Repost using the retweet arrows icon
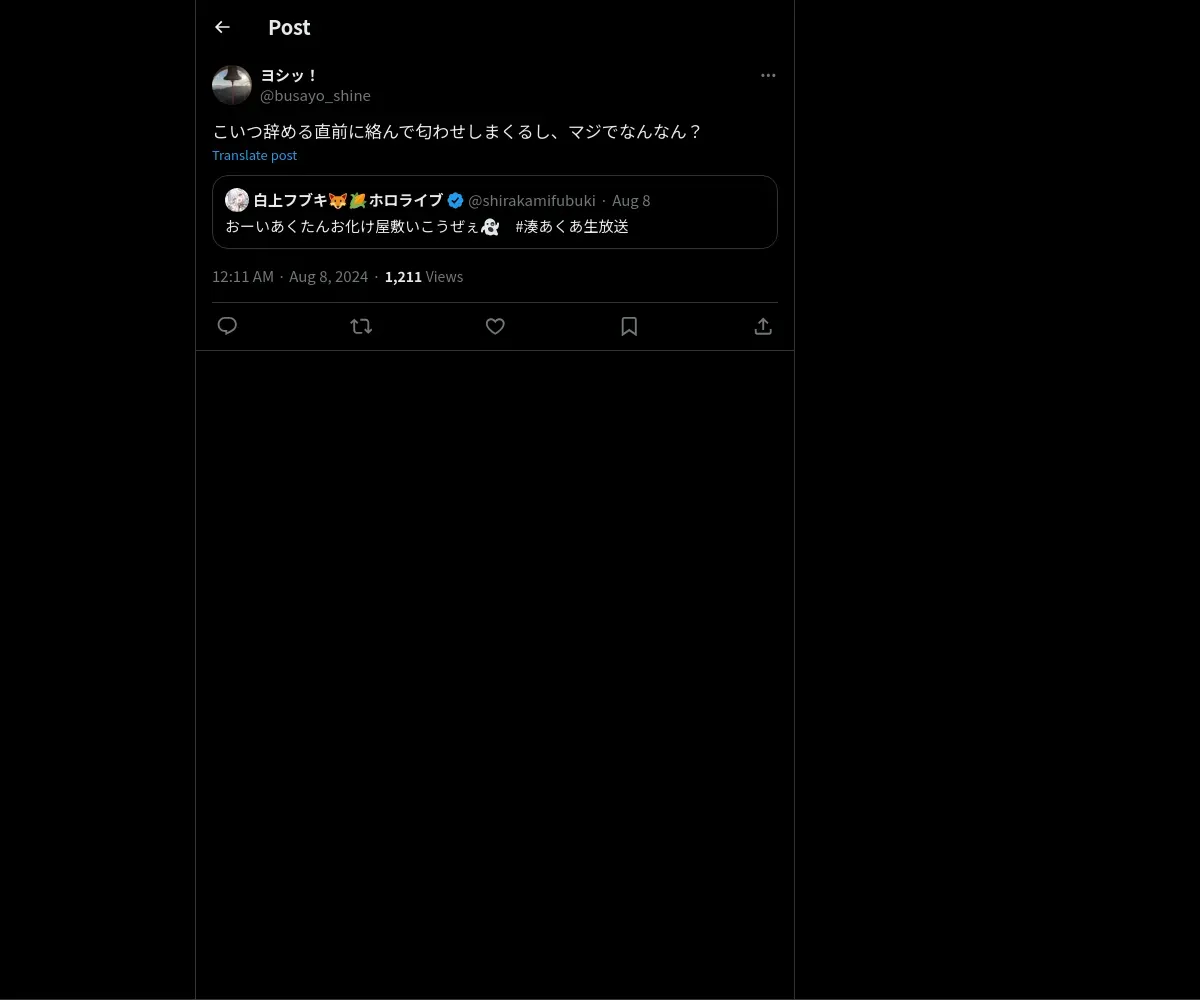 click(x=361, y=326)
